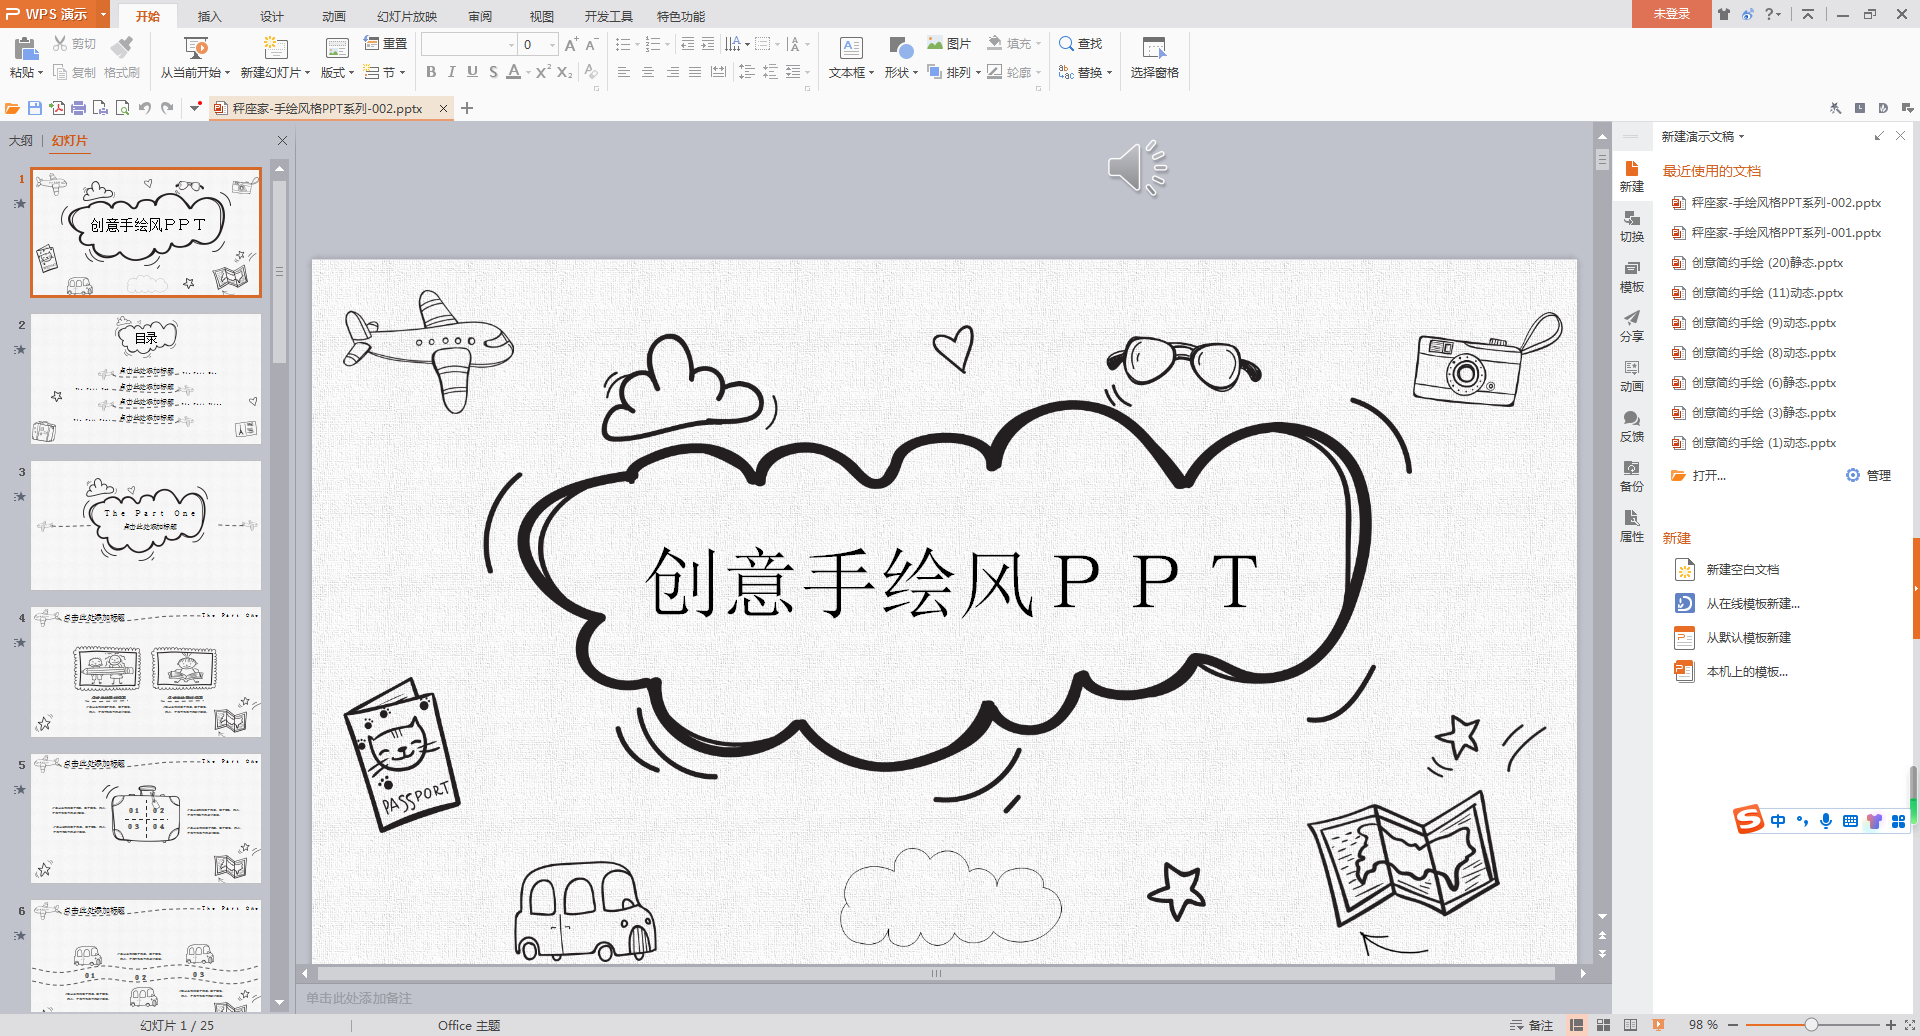Expand the Replace (替换) dropdown
Viewport: 1920px width, 1036px height.
click(x=1109, y=73)
